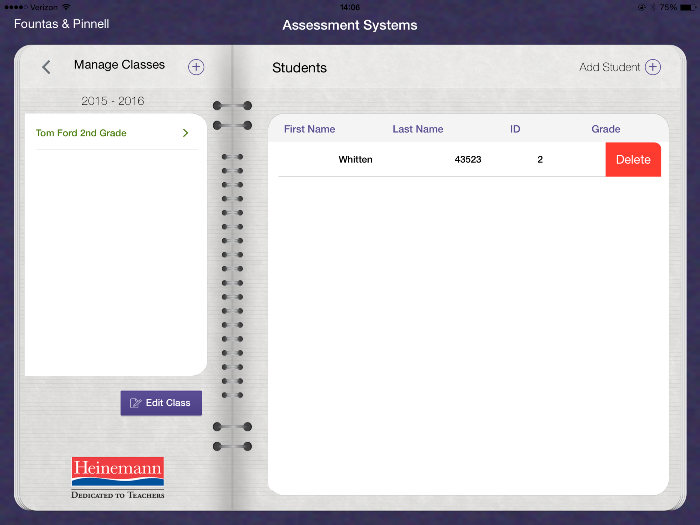Go back using the left chevron arrow
700x525 pixels.
pyautogui.click(x=46, y=67)
